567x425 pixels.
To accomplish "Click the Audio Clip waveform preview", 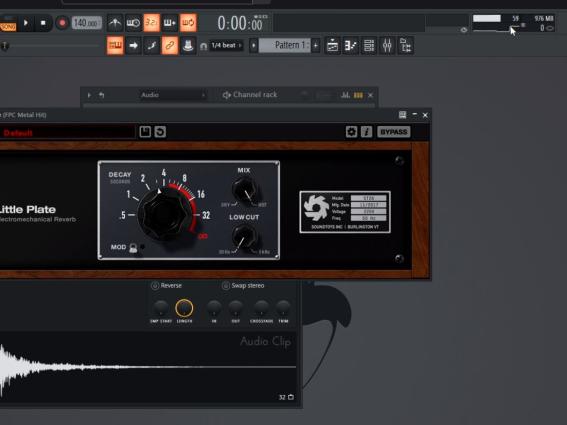I will [x=148, y=367].
